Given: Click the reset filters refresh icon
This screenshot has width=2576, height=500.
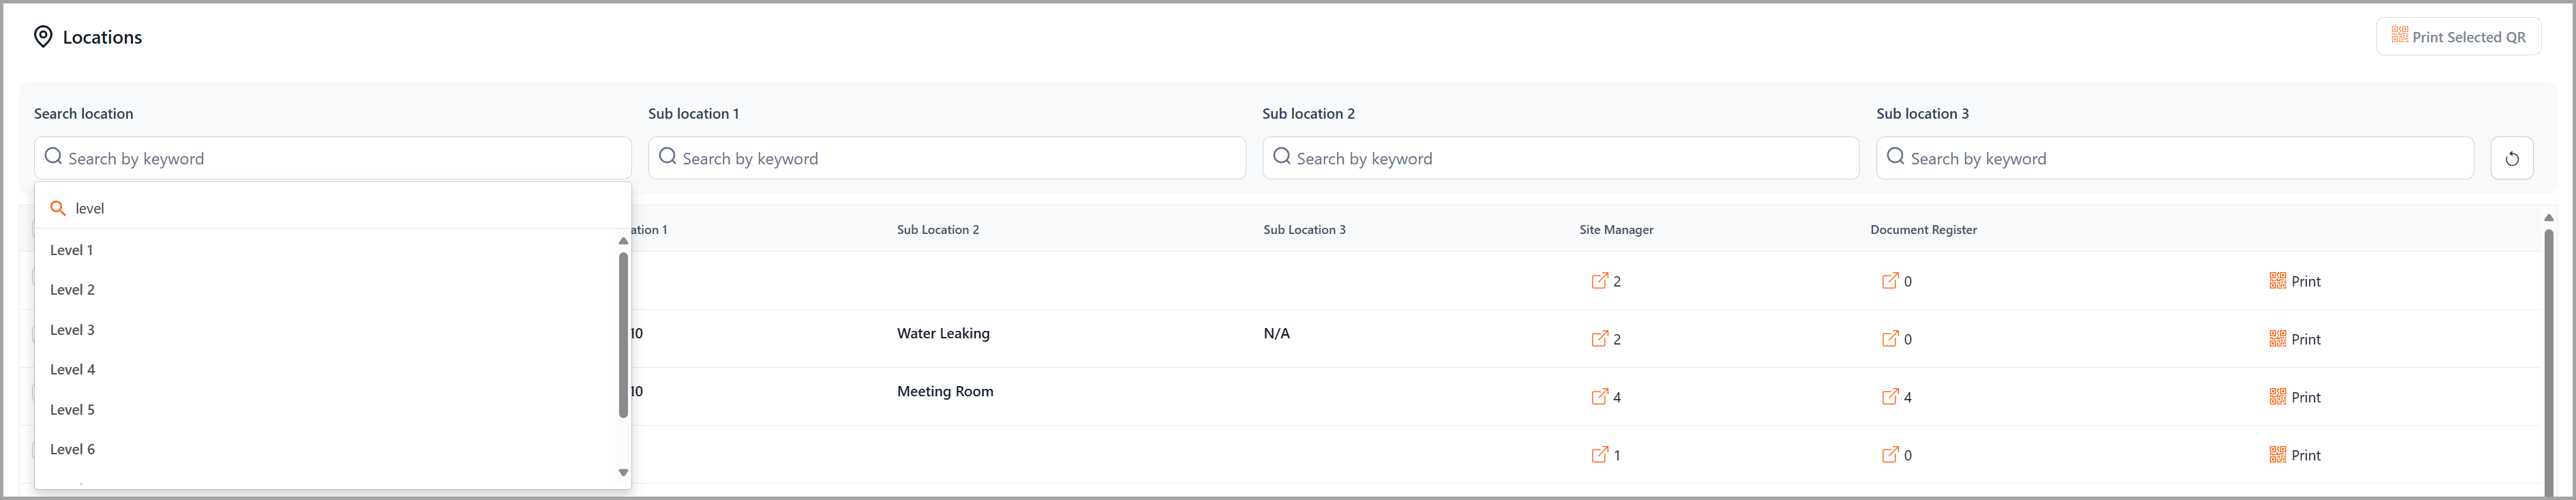Looking at the screenshot, I should pos(2511,158).
